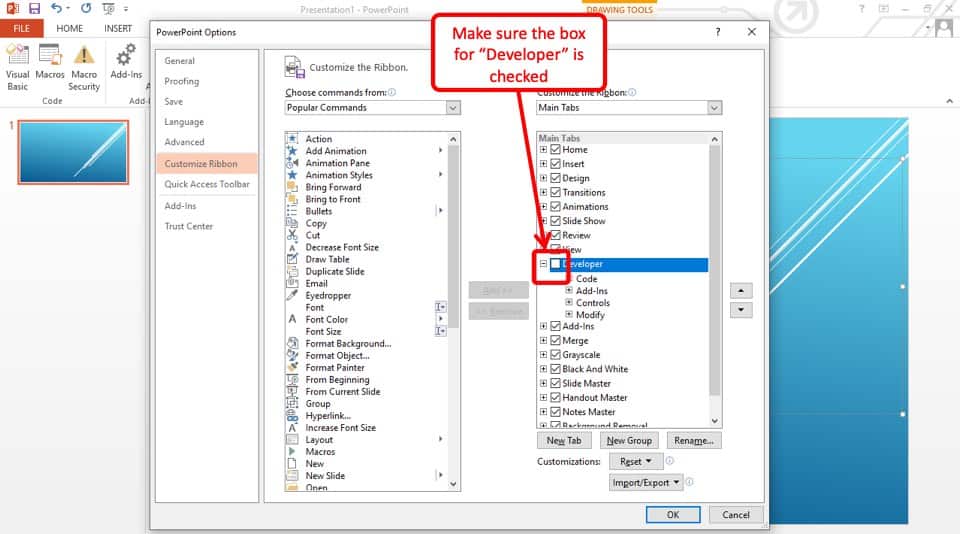Open the Trust Center category
The image size is (960, 534).
pyautogui.click(x=189, y=226)
